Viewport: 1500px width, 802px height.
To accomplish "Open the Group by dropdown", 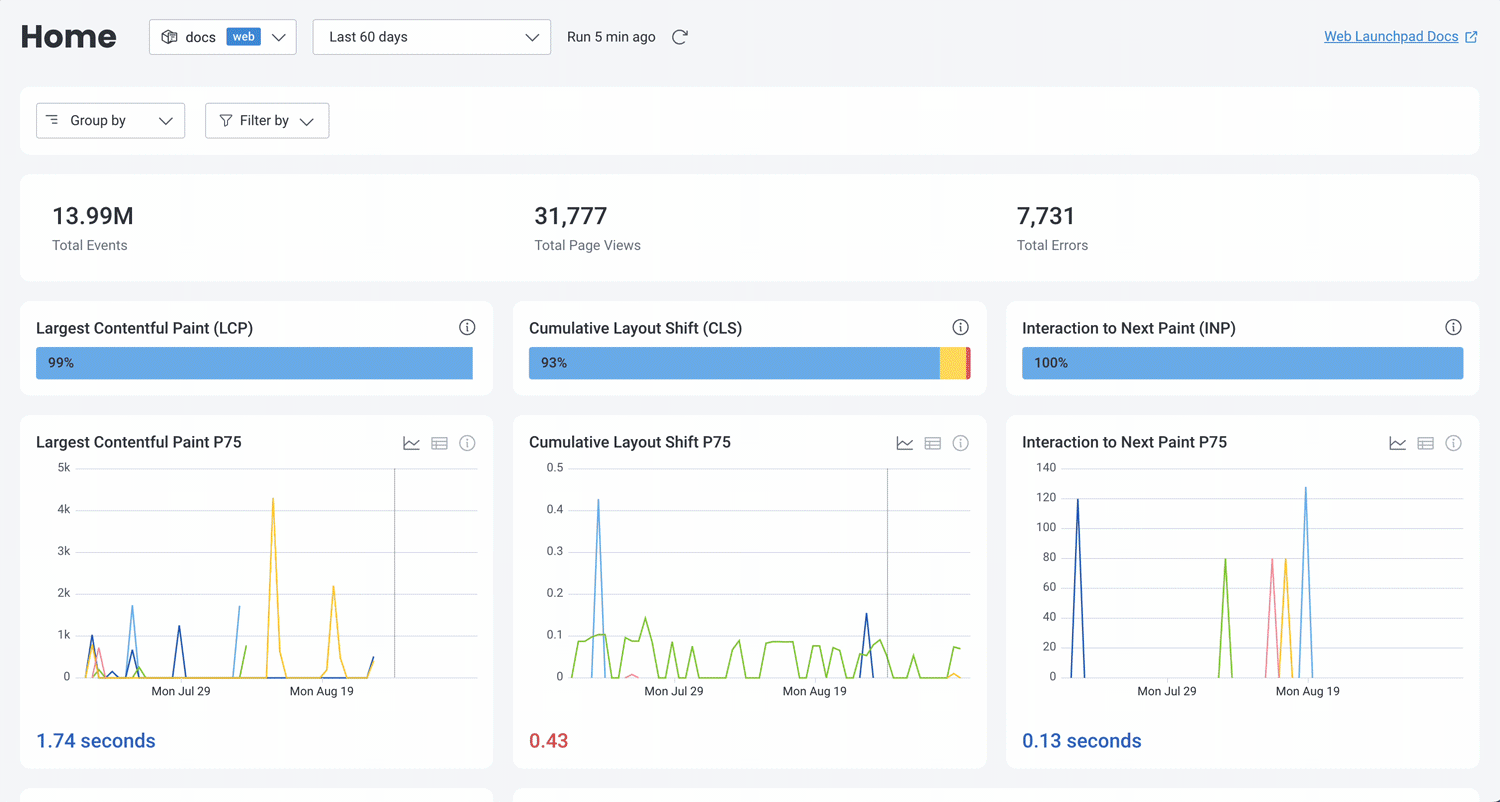I will coord(110,121).
